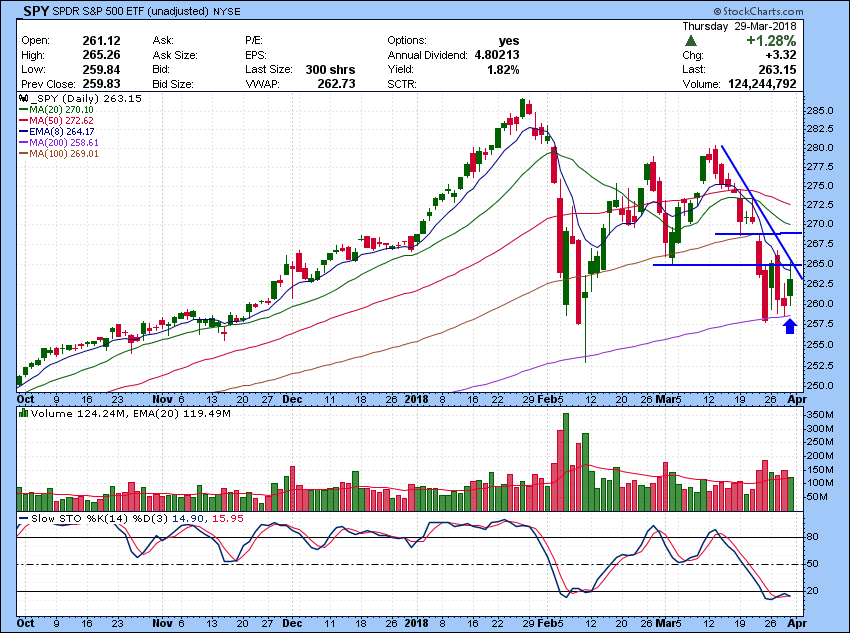The image size is (850, 633).
Task: Click the 200M volume axis label
Action: point(820,456)
